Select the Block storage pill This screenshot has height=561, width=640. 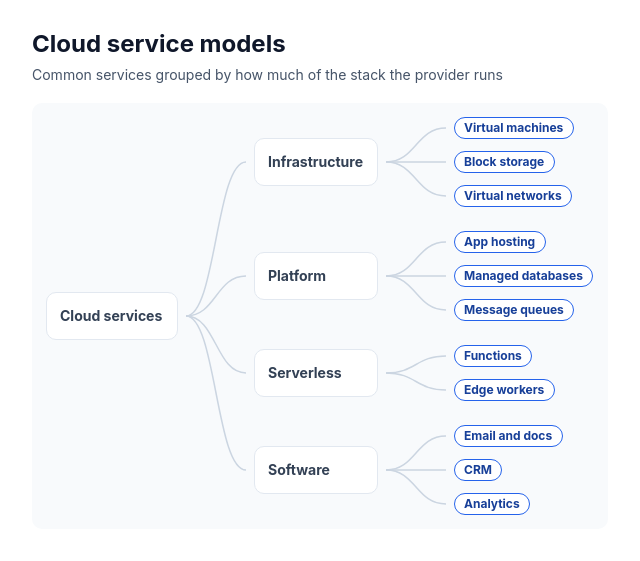[504, 162]
